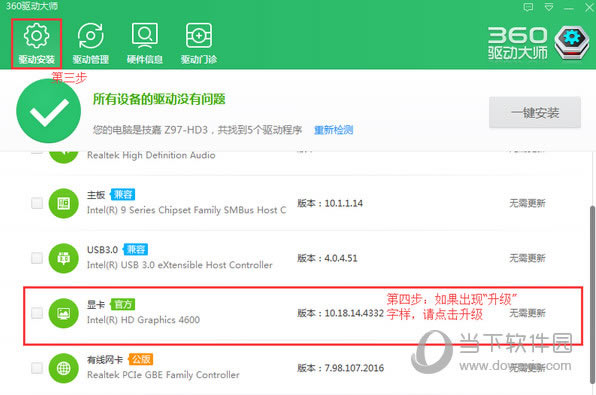The width and height of the screenshot is (596, 395).
Task: Click the 360驱动大师 window title text
Action: click(x=32, y=6)
